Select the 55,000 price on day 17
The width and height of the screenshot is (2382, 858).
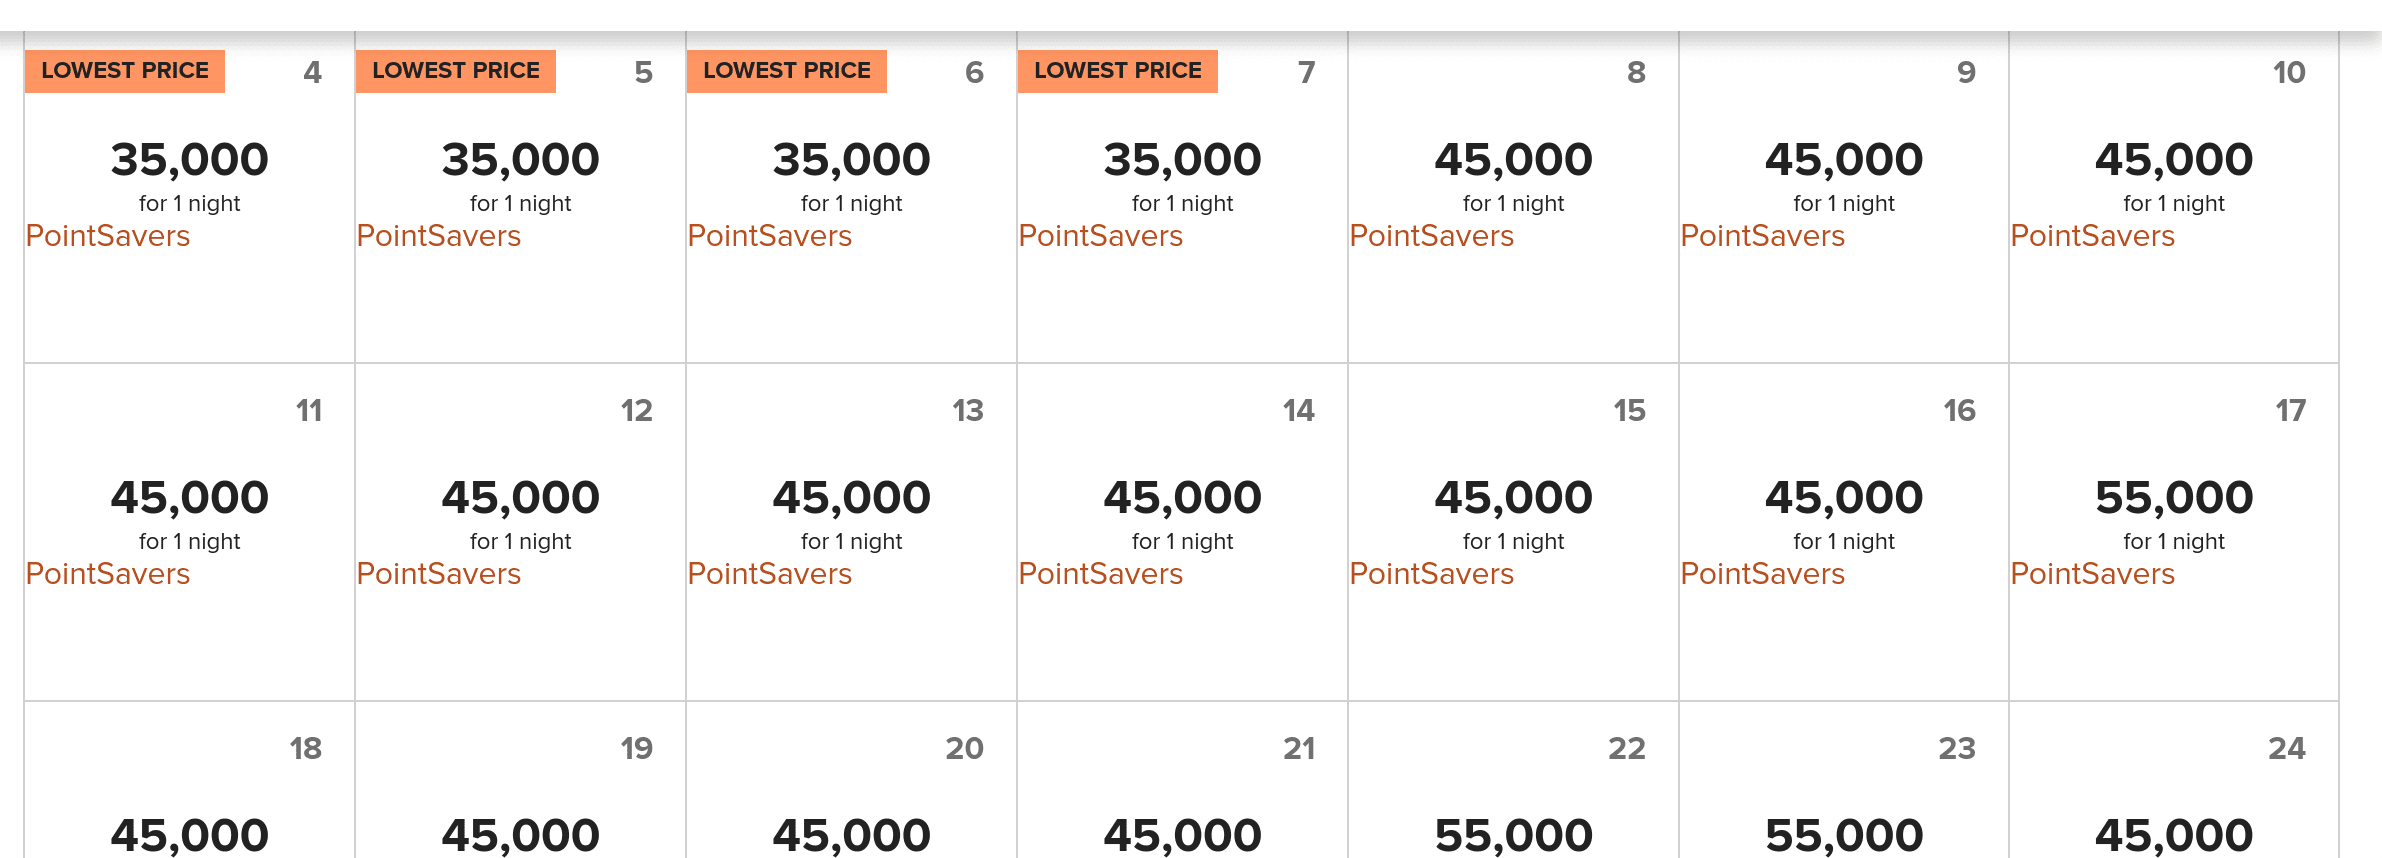tap(2174, 498)
